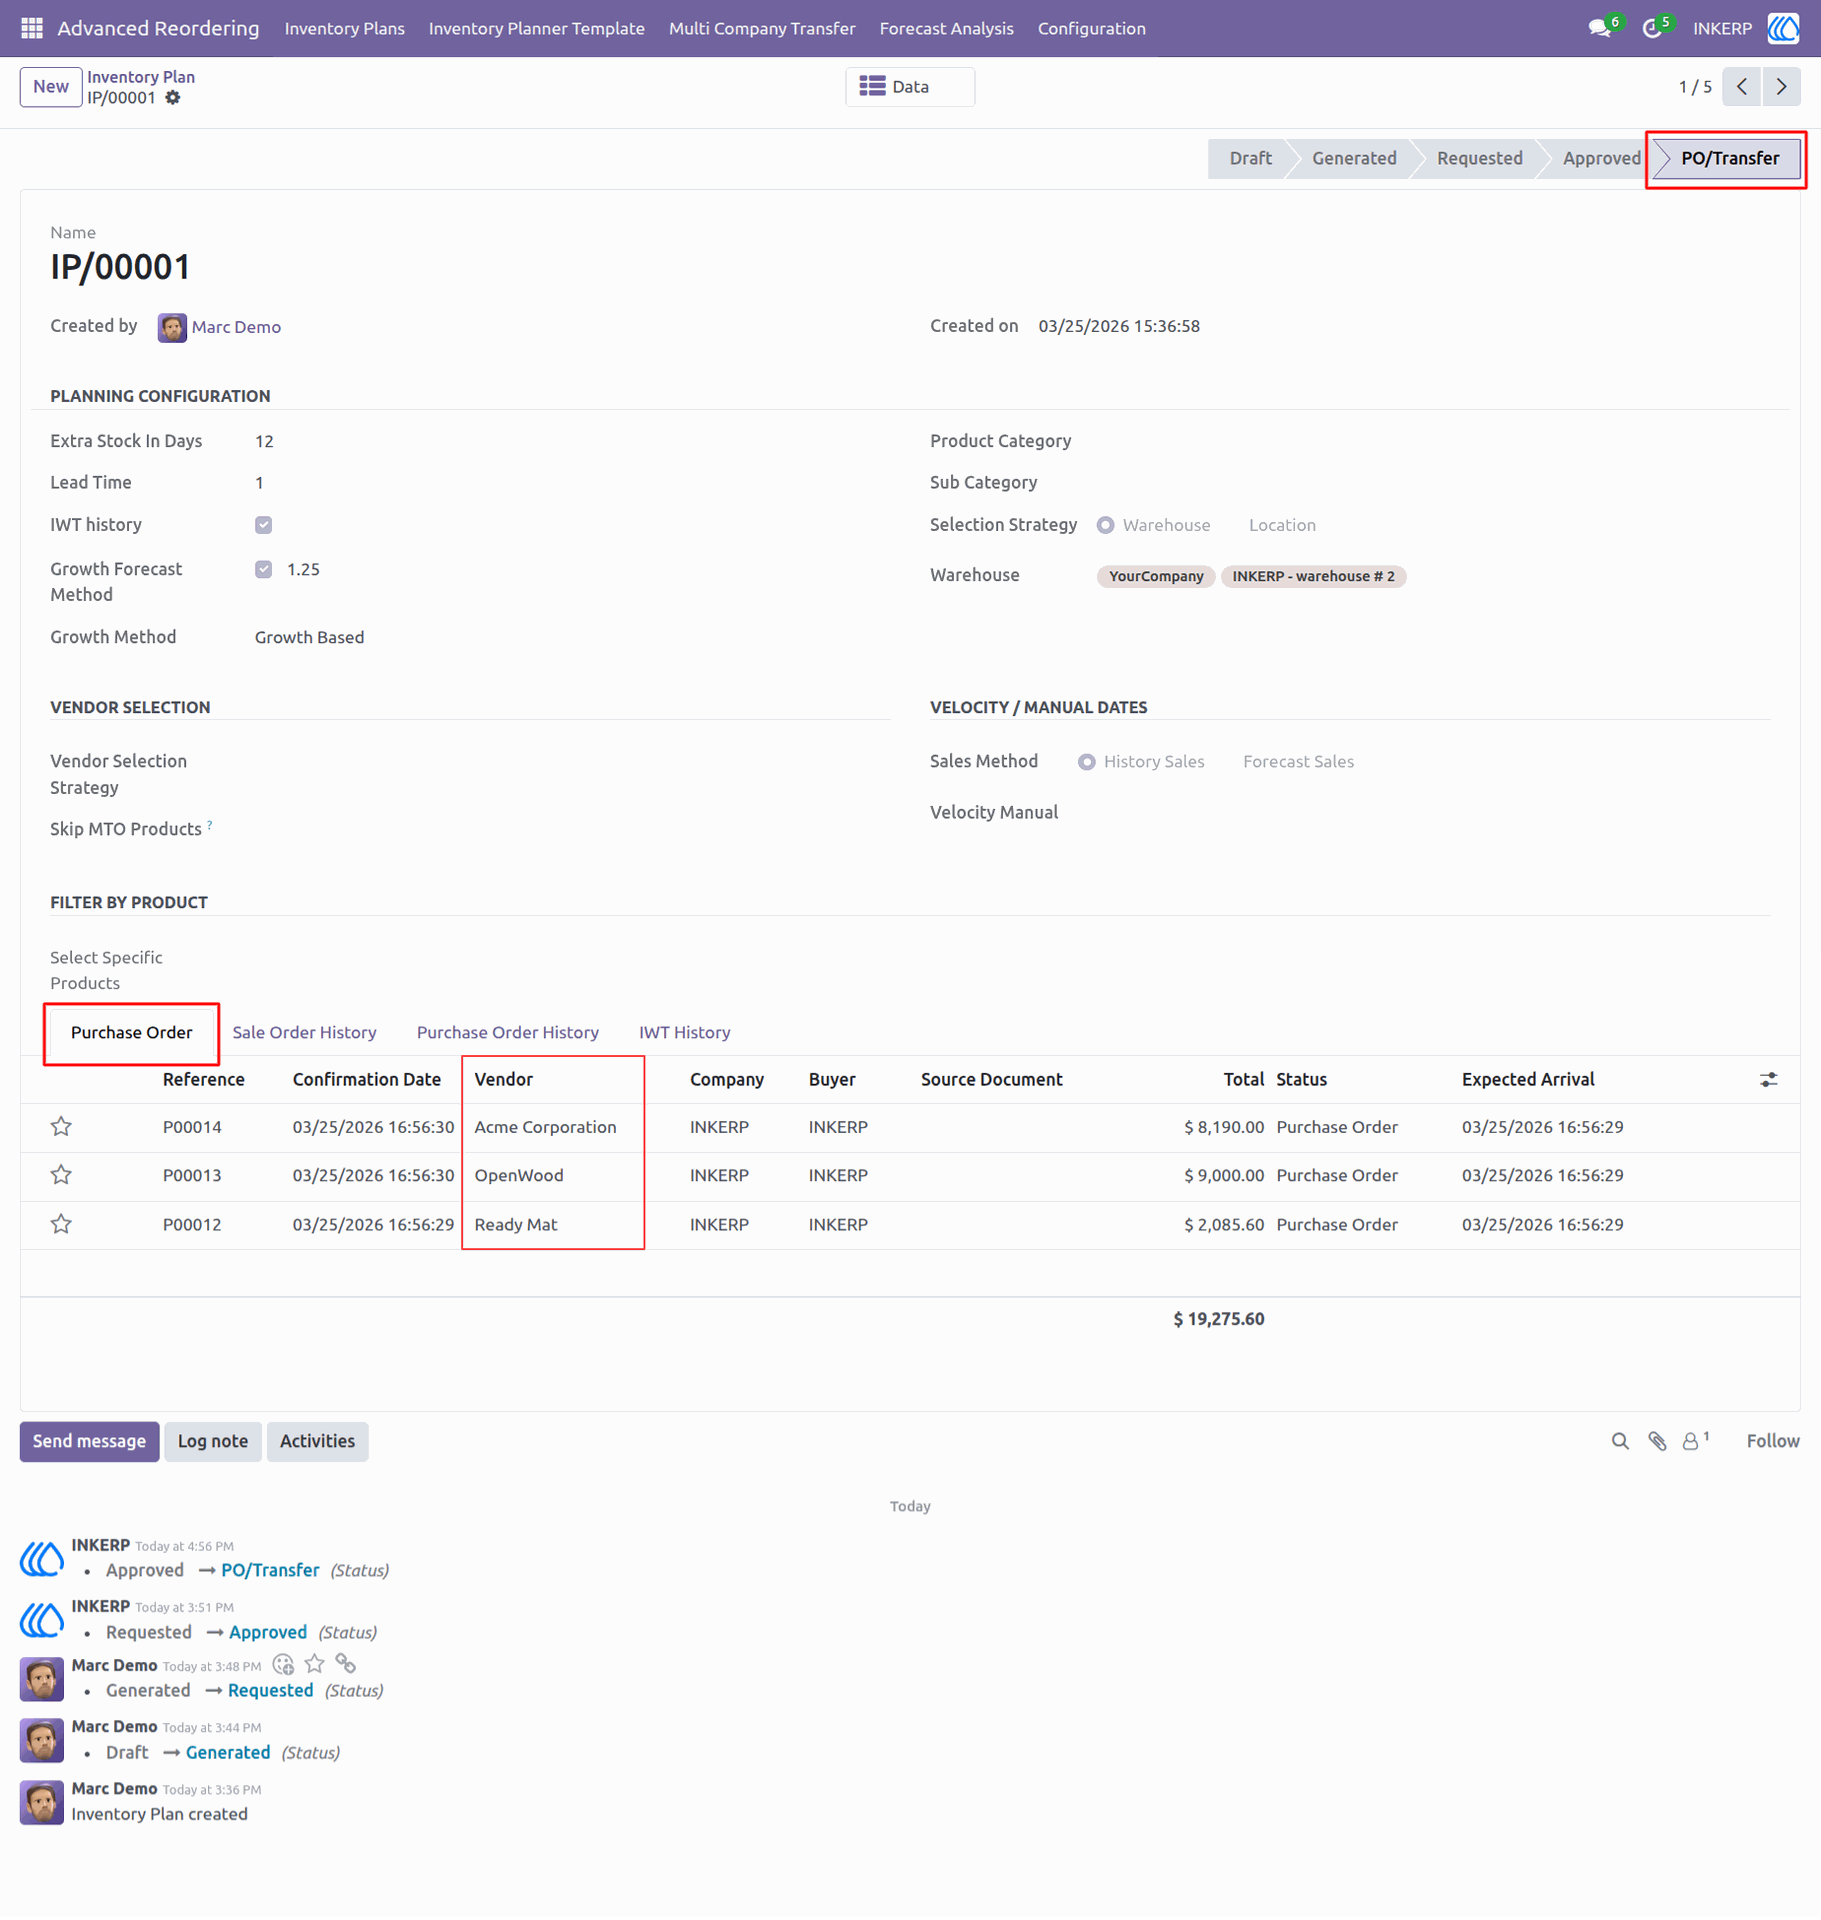Show followers person icon

[1692, 1441]
